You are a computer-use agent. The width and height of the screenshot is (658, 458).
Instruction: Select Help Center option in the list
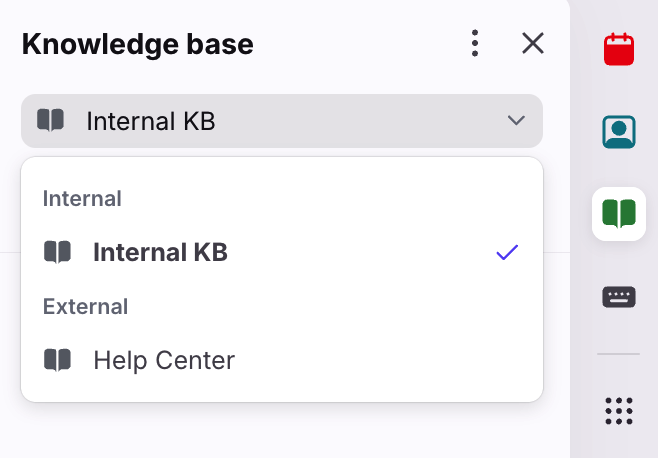click(282, 360)
